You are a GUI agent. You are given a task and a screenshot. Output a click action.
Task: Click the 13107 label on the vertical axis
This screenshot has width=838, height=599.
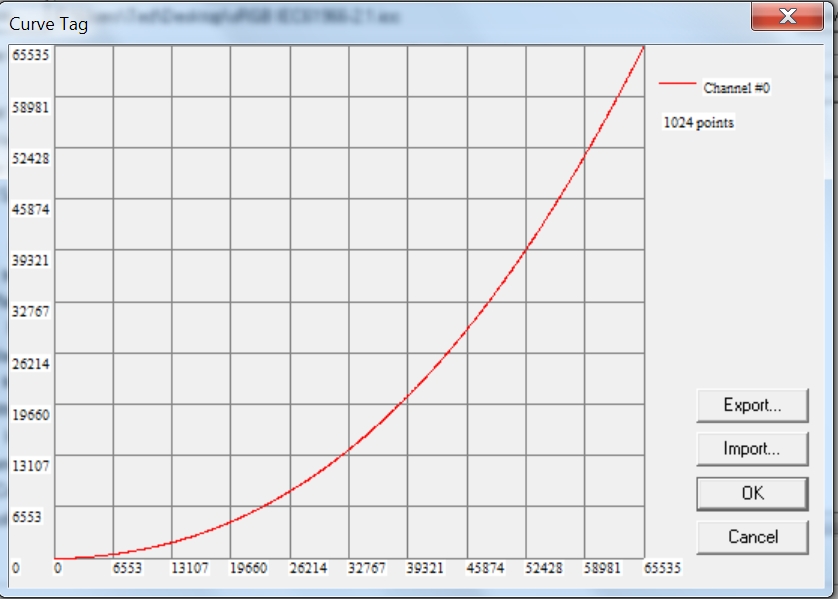pos(30,465)
